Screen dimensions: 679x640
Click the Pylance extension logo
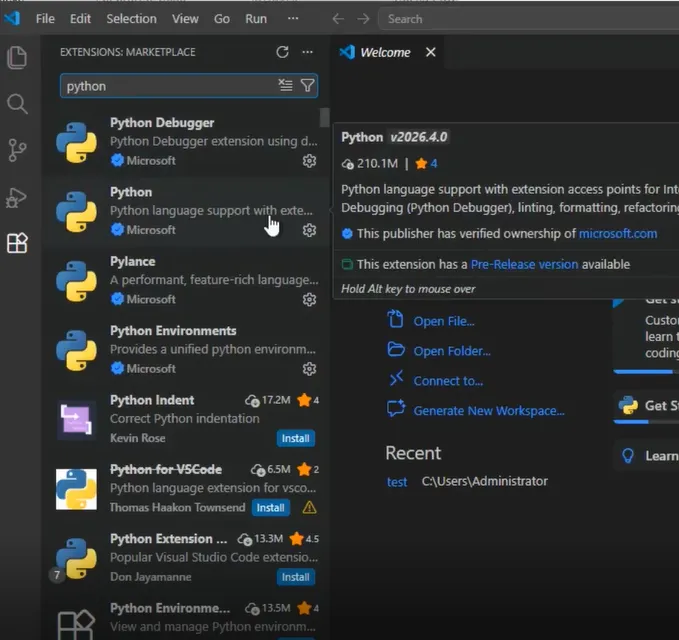pos(76,281)
